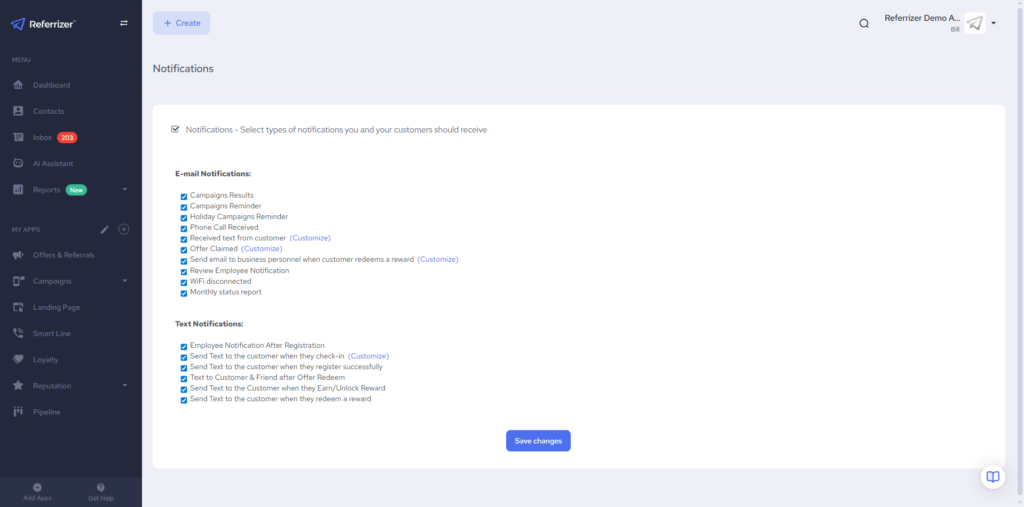Click the paper plane account avatar
1024x507 pixels.
974,23
